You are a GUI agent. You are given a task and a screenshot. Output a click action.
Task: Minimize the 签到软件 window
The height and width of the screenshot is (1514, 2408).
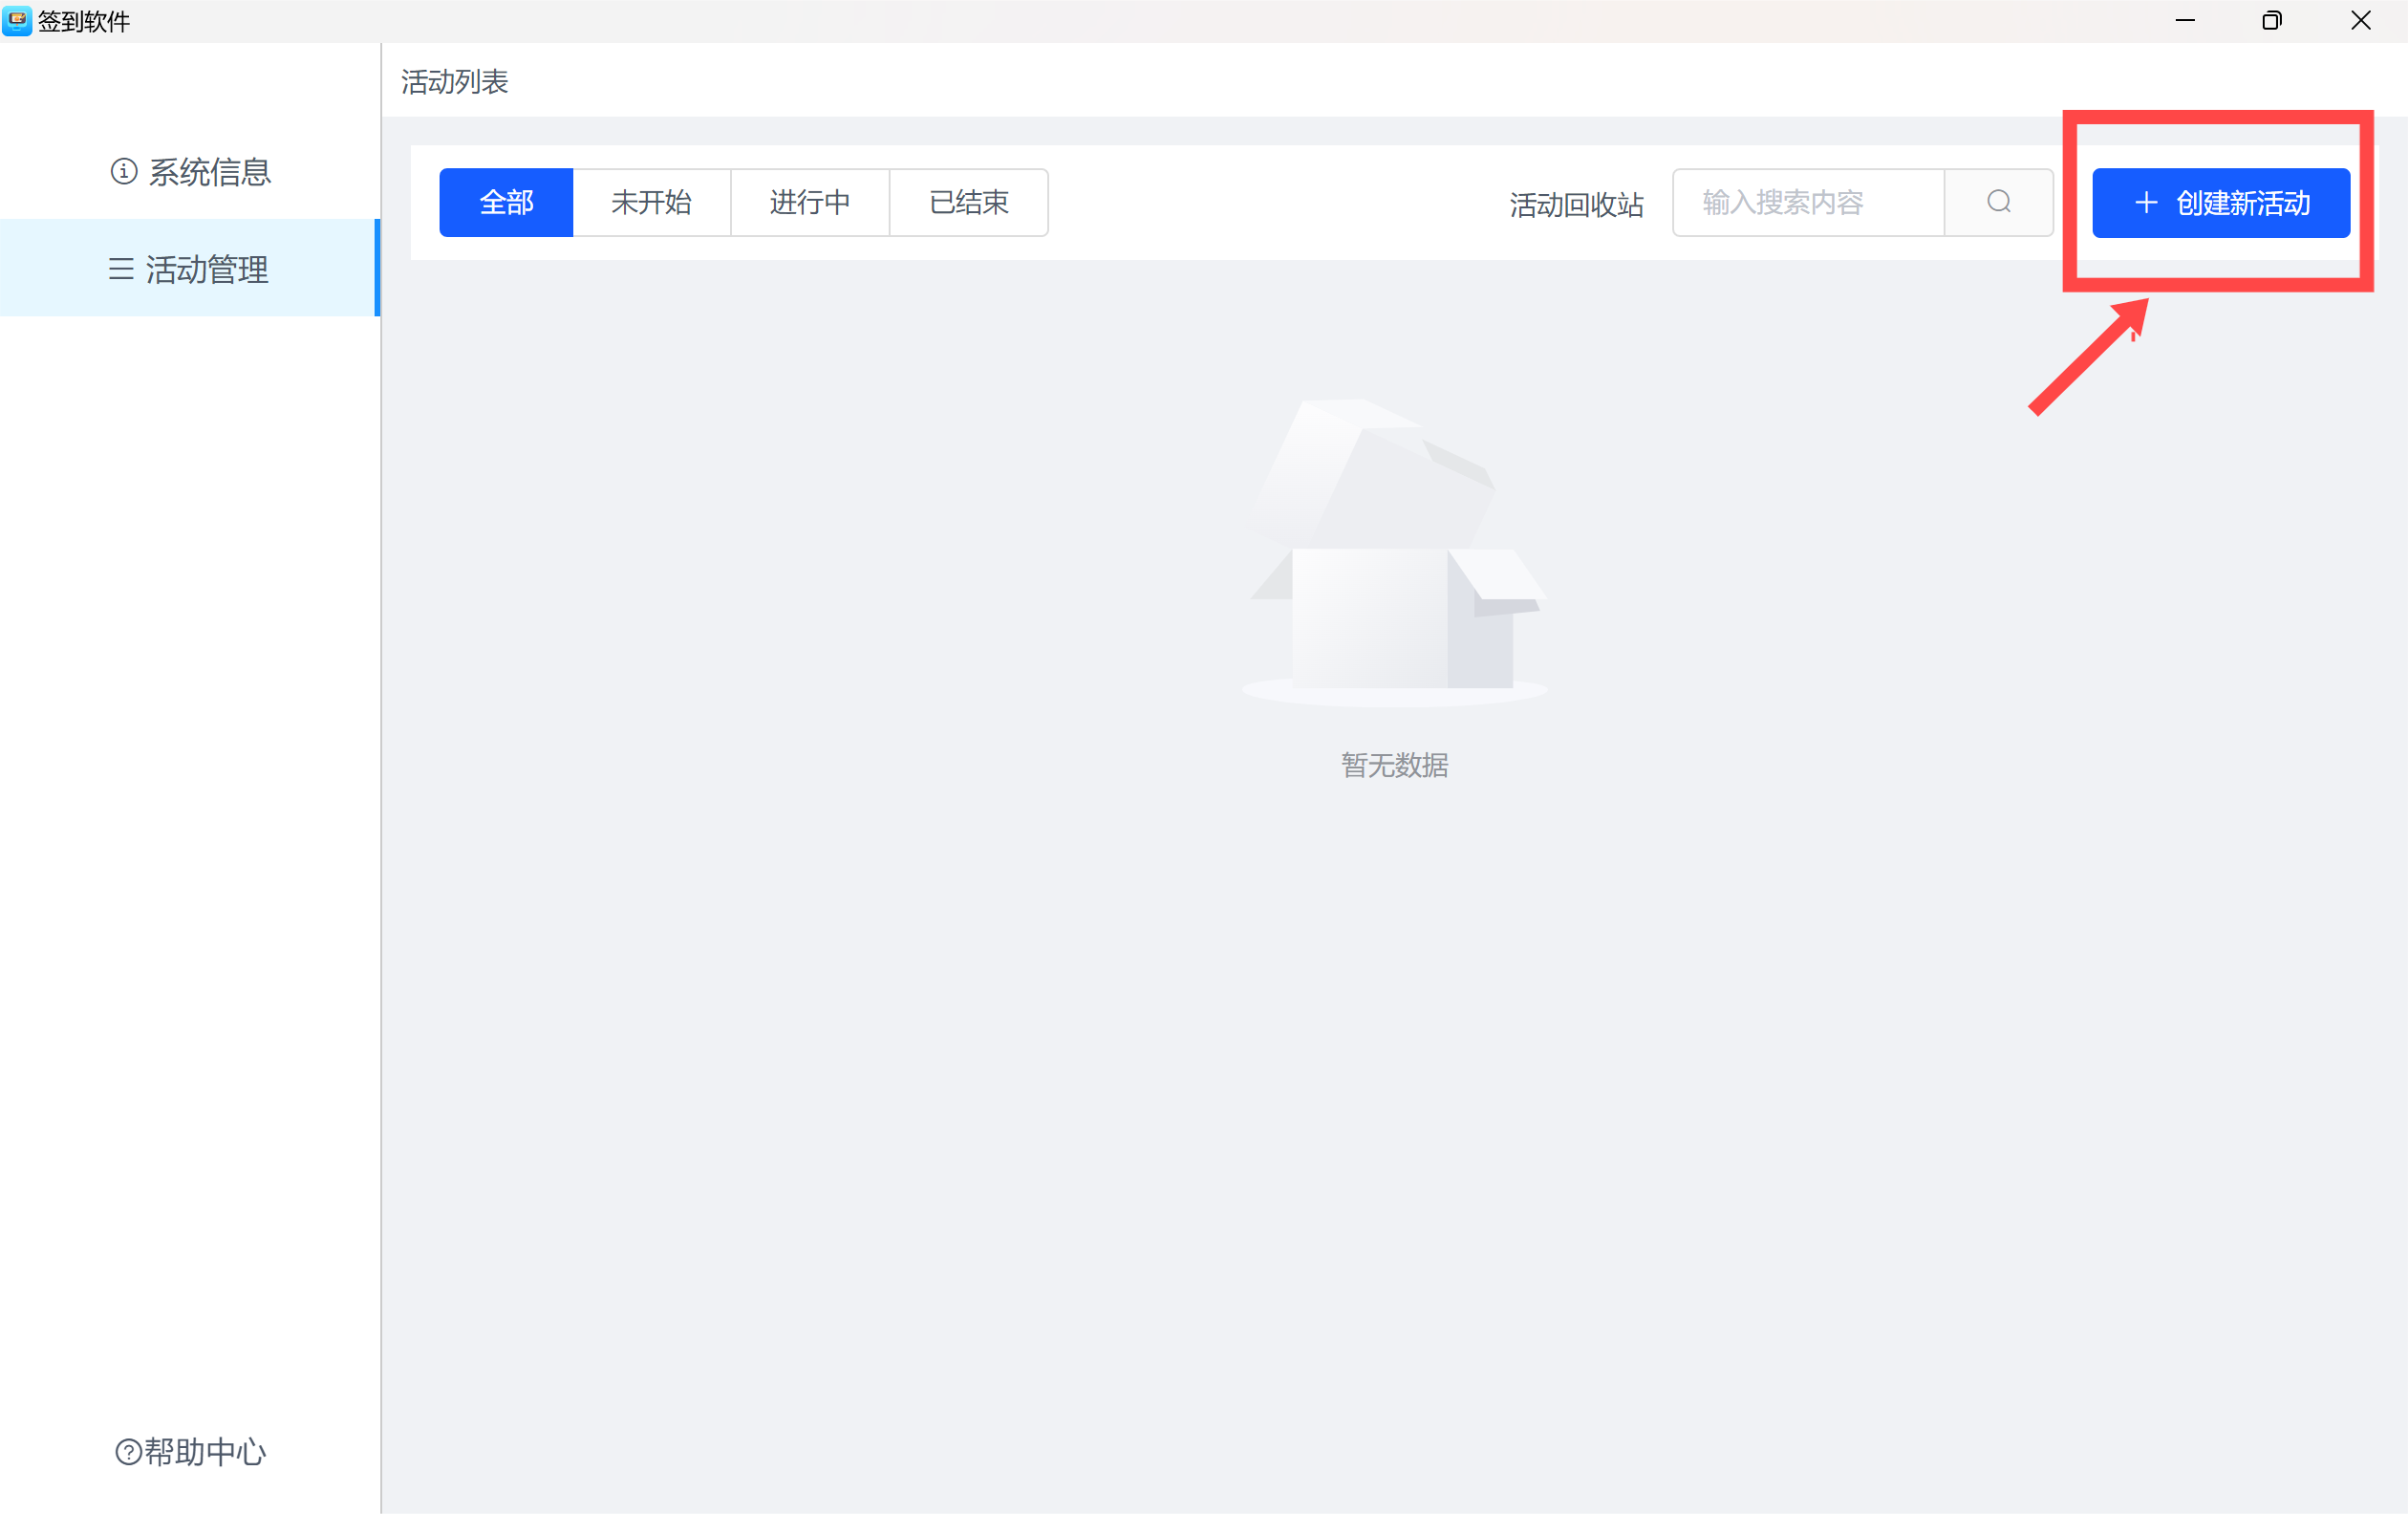coord(2185,21)
